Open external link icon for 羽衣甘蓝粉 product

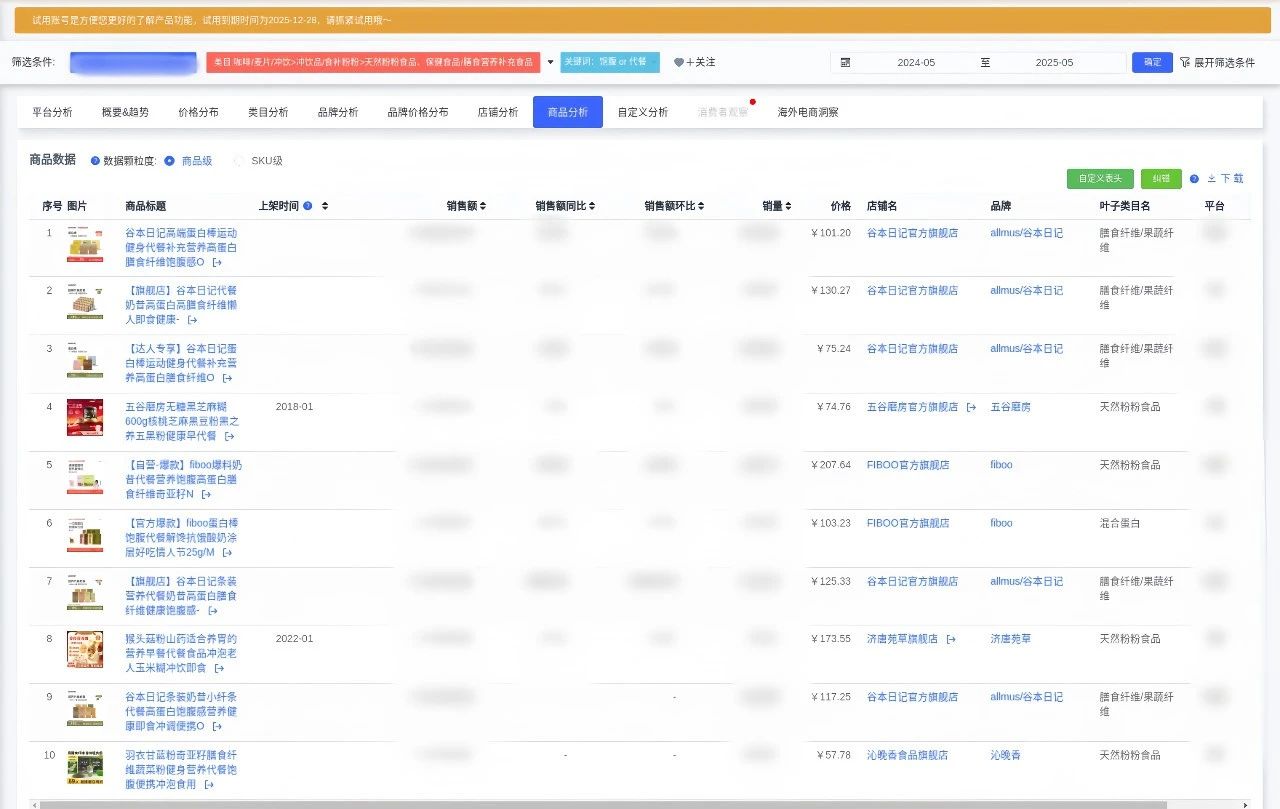click(209, 784)
